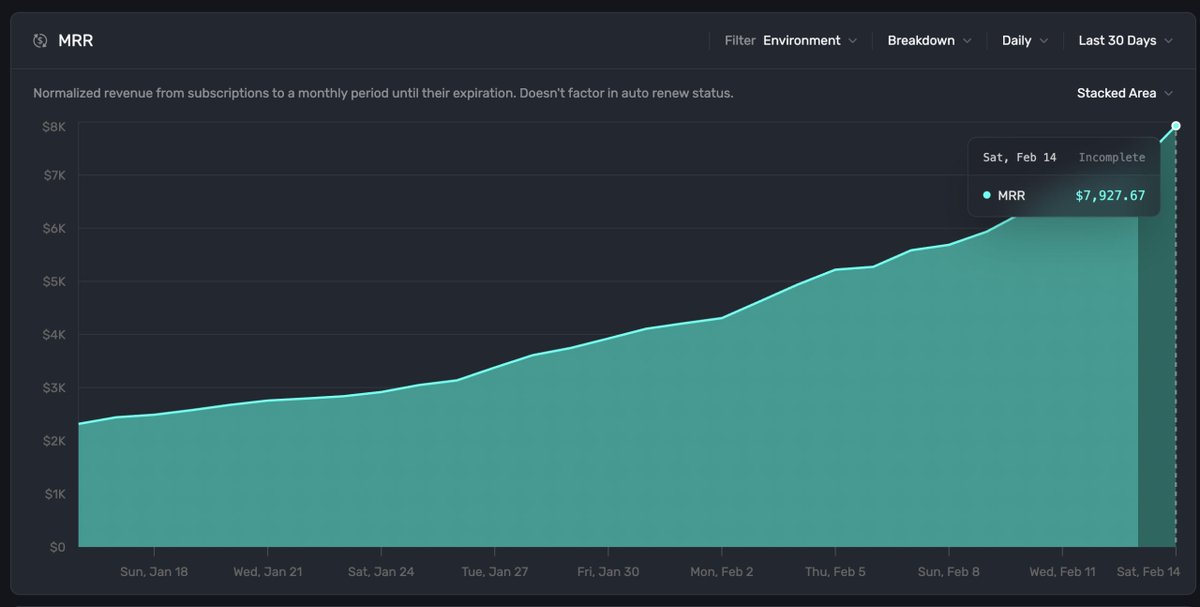Click the $0 y-axis label
The image size is (1200, 607).
tap(58, 547)
